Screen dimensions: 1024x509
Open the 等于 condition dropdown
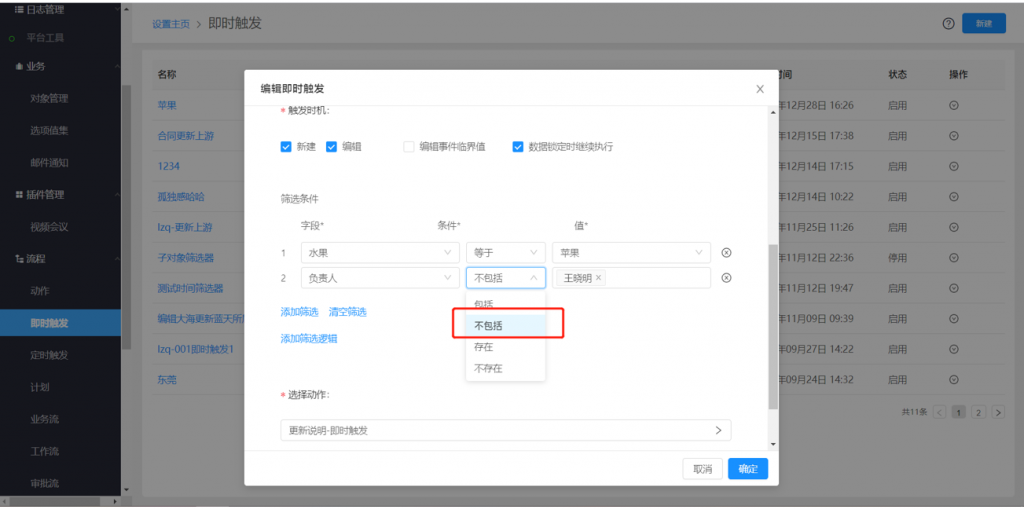[505, 253]
